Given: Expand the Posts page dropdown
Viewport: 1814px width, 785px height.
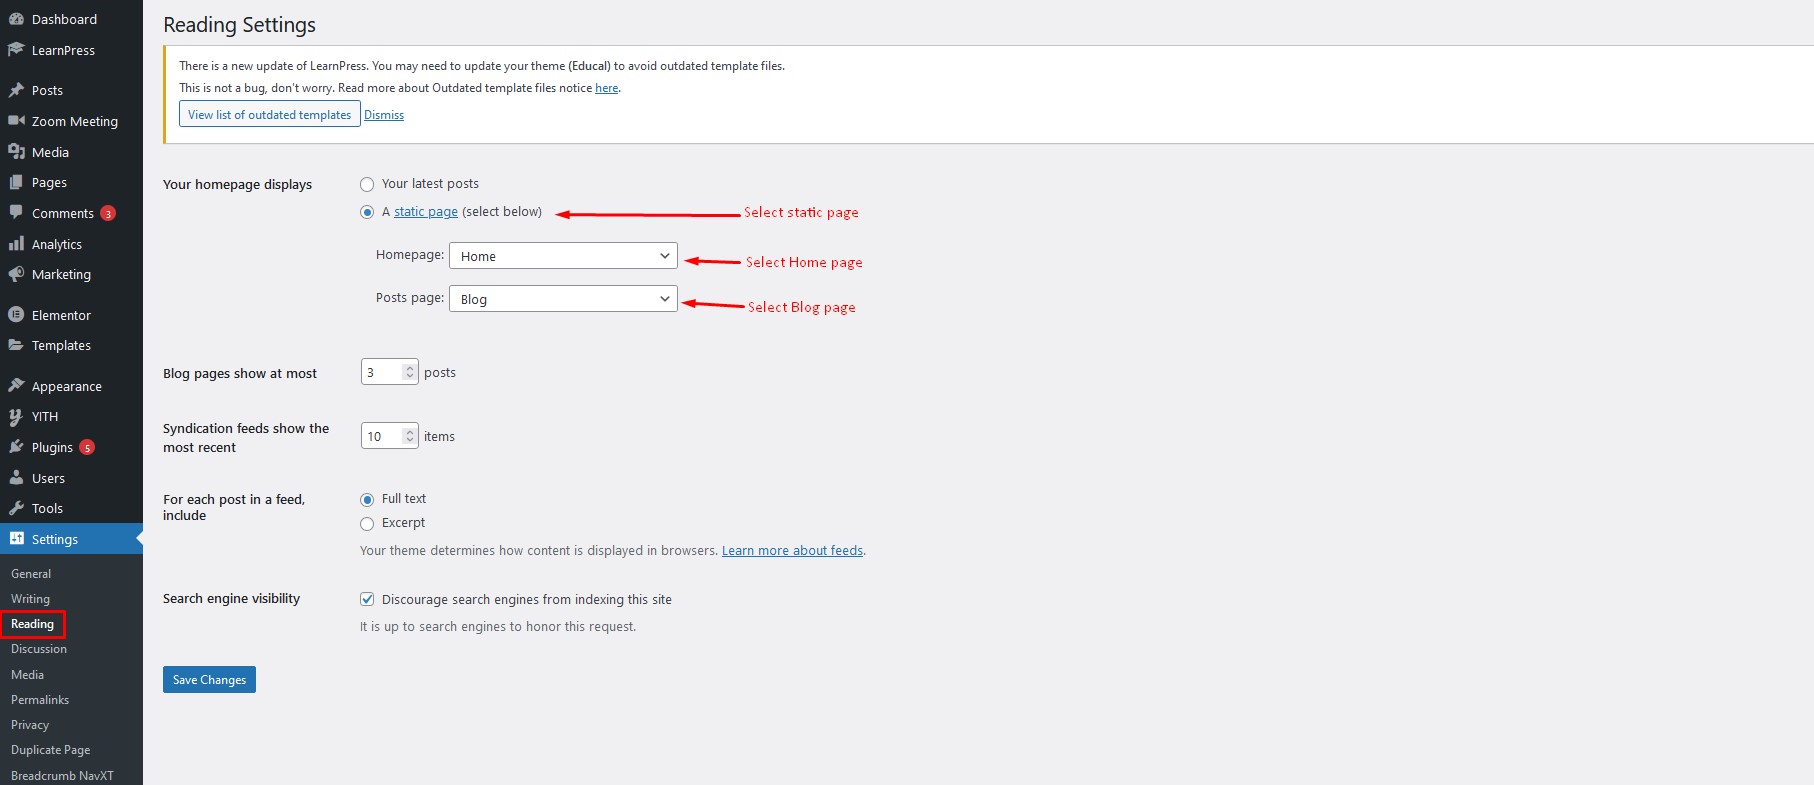Looking at the screenshot, I should tap(563, 299).
